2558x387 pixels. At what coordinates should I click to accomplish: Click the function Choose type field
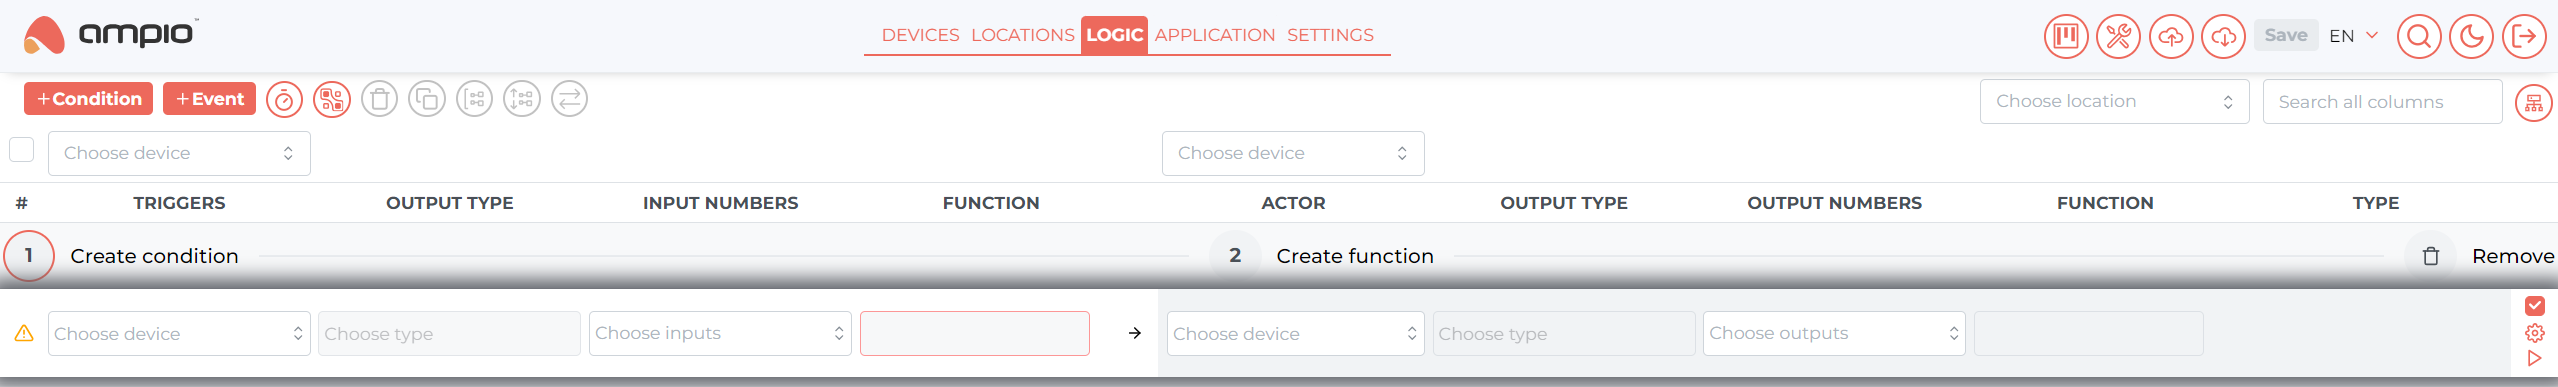pyautogui.click(x=1564, y=333)
